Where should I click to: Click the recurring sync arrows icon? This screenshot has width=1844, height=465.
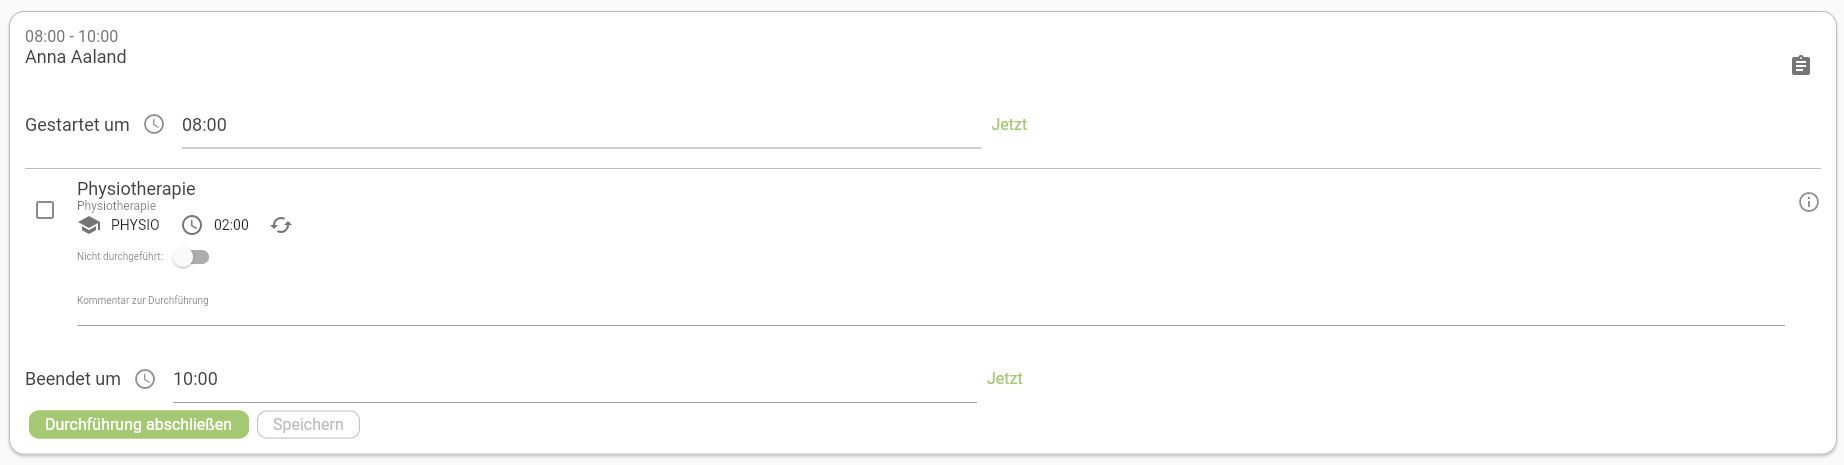click(x=281, y=225)
